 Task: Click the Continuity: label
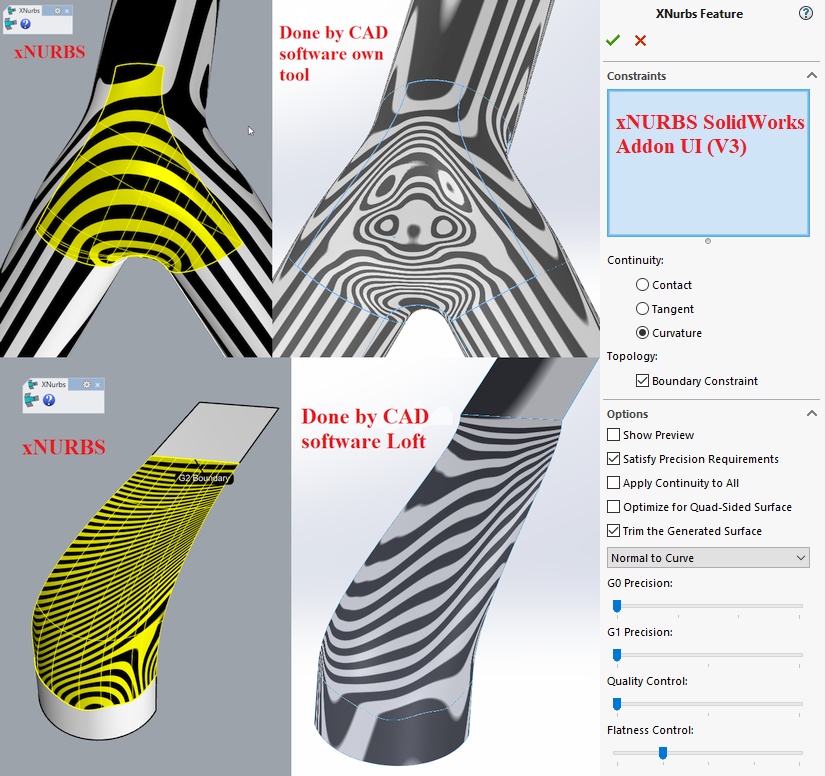[x=635, y=260]
